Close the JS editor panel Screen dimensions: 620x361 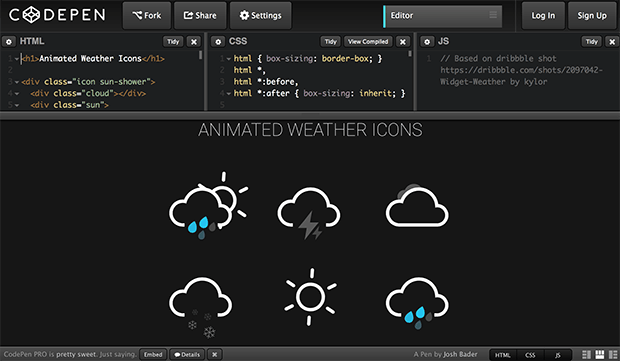(612, 41)
